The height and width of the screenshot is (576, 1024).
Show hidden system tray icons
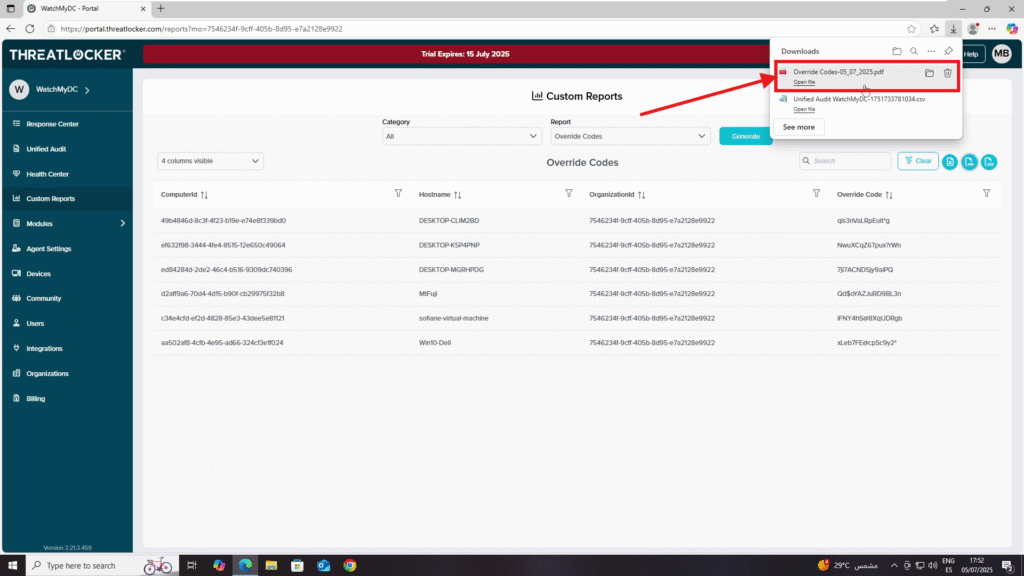tap(893, 566)
